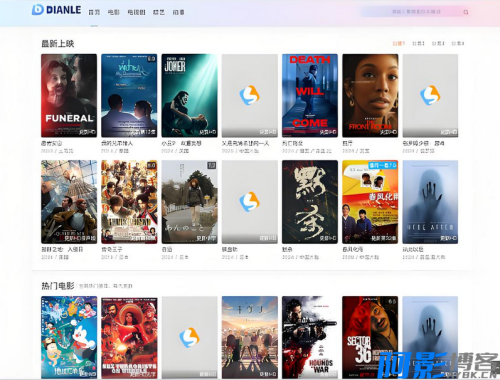Click the placeholder logo icon beside JOKER
This screenshot has height=380, width=500.
250,95
